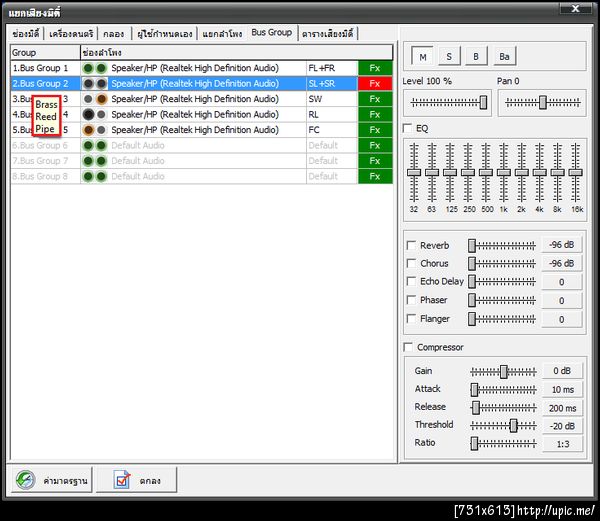The width and height of the screenshot is (600, 521).
Task: Click the Pan slider handle
Action: tap(543, 102)
